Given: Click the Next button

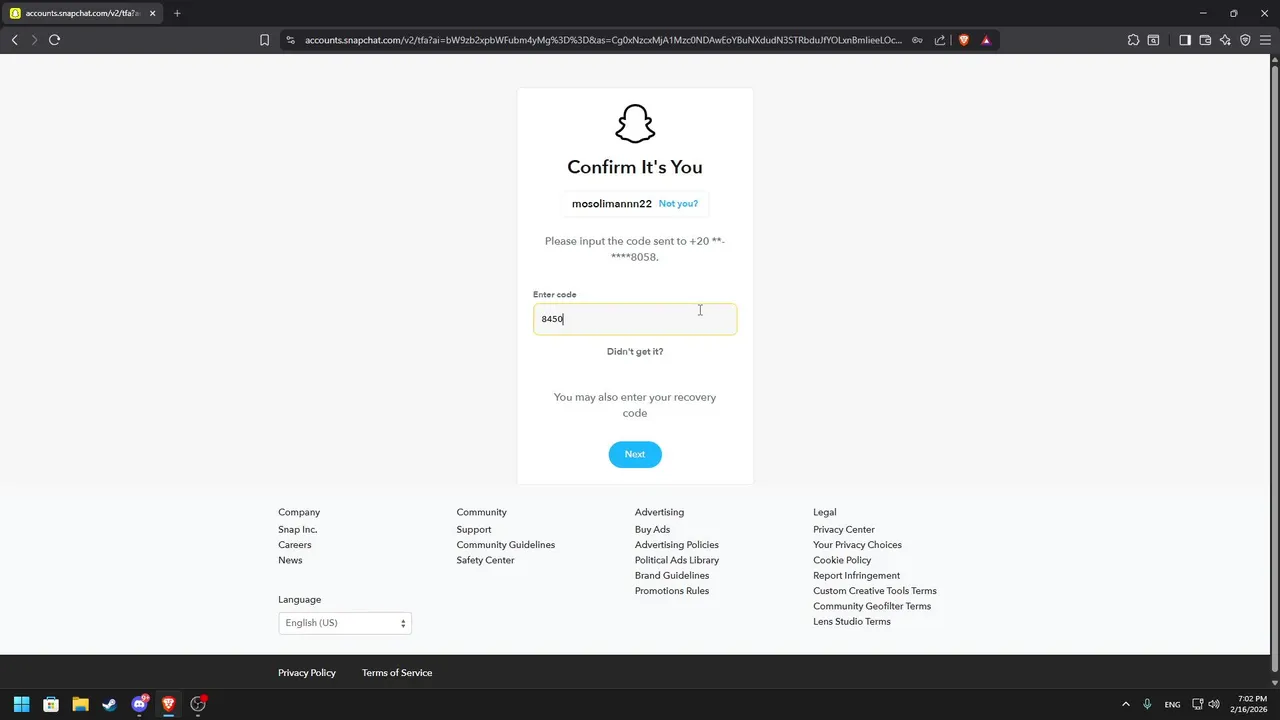Looking at the screenshot, I should click(635, 454).
